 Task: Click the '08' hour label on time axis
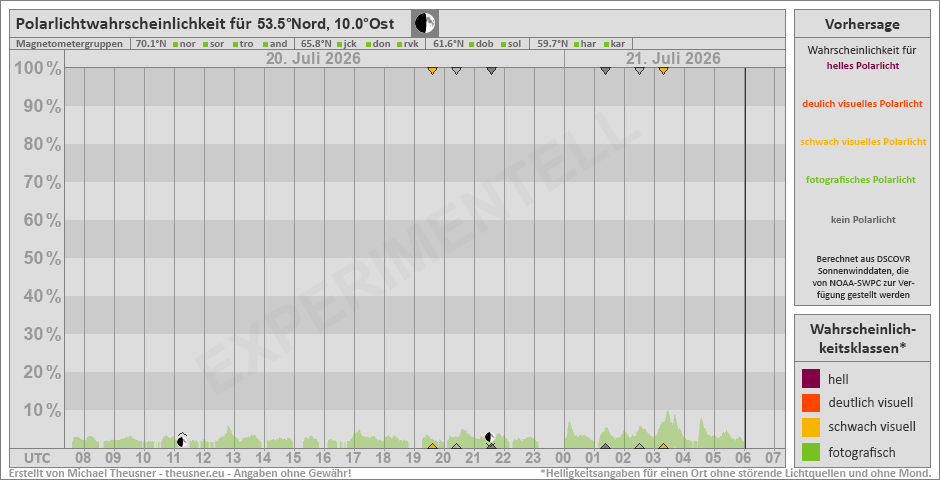[x=83, y=458]
